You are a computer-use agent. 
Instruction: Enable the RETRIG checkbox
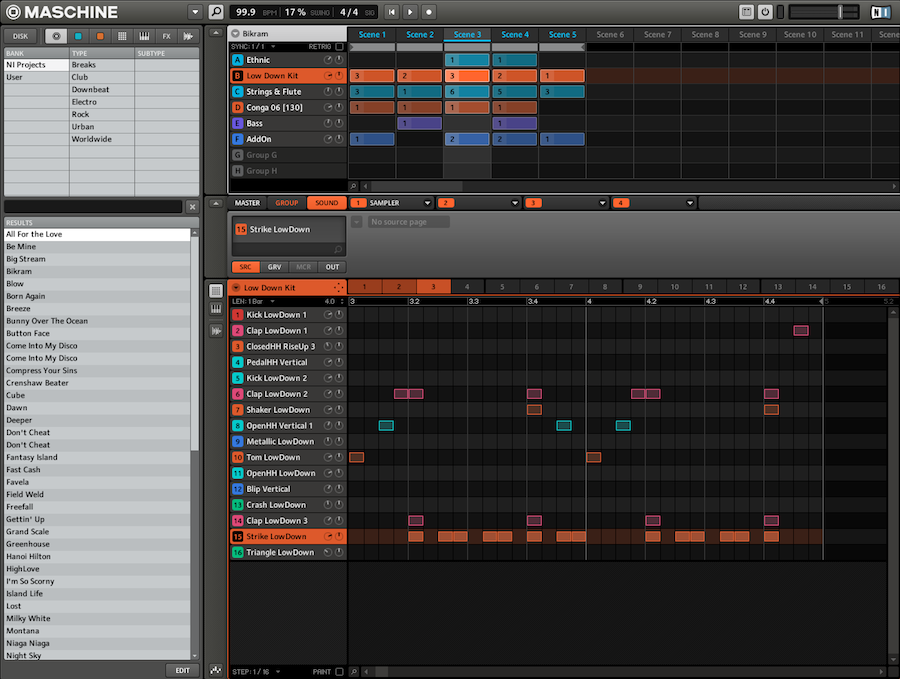point(339,46)
